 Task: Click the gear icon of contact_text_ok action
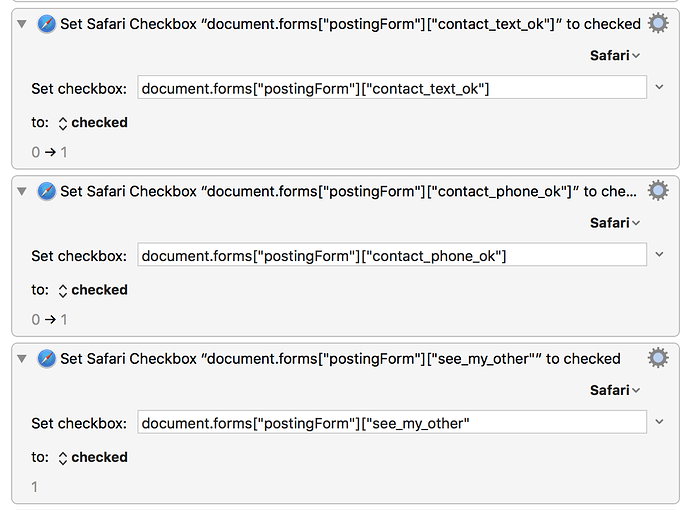[658, 23]
